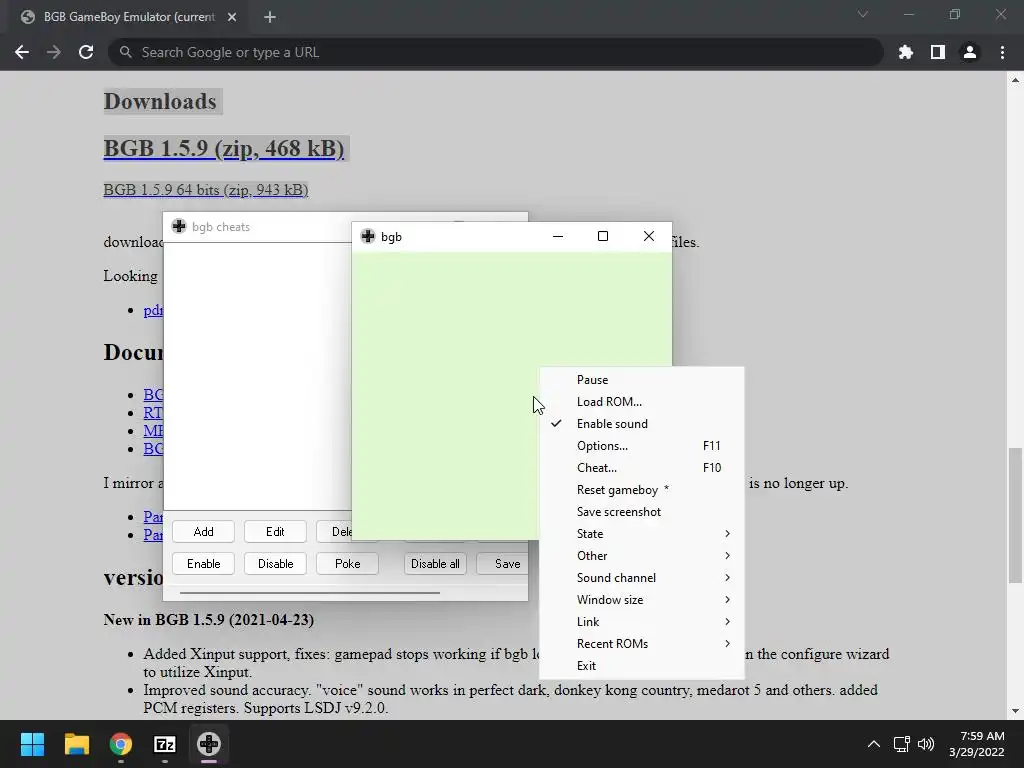This screenshot has width=1024, height=768.
Task: Toggle the Enable sound menu option
Action: pos(641,424)
